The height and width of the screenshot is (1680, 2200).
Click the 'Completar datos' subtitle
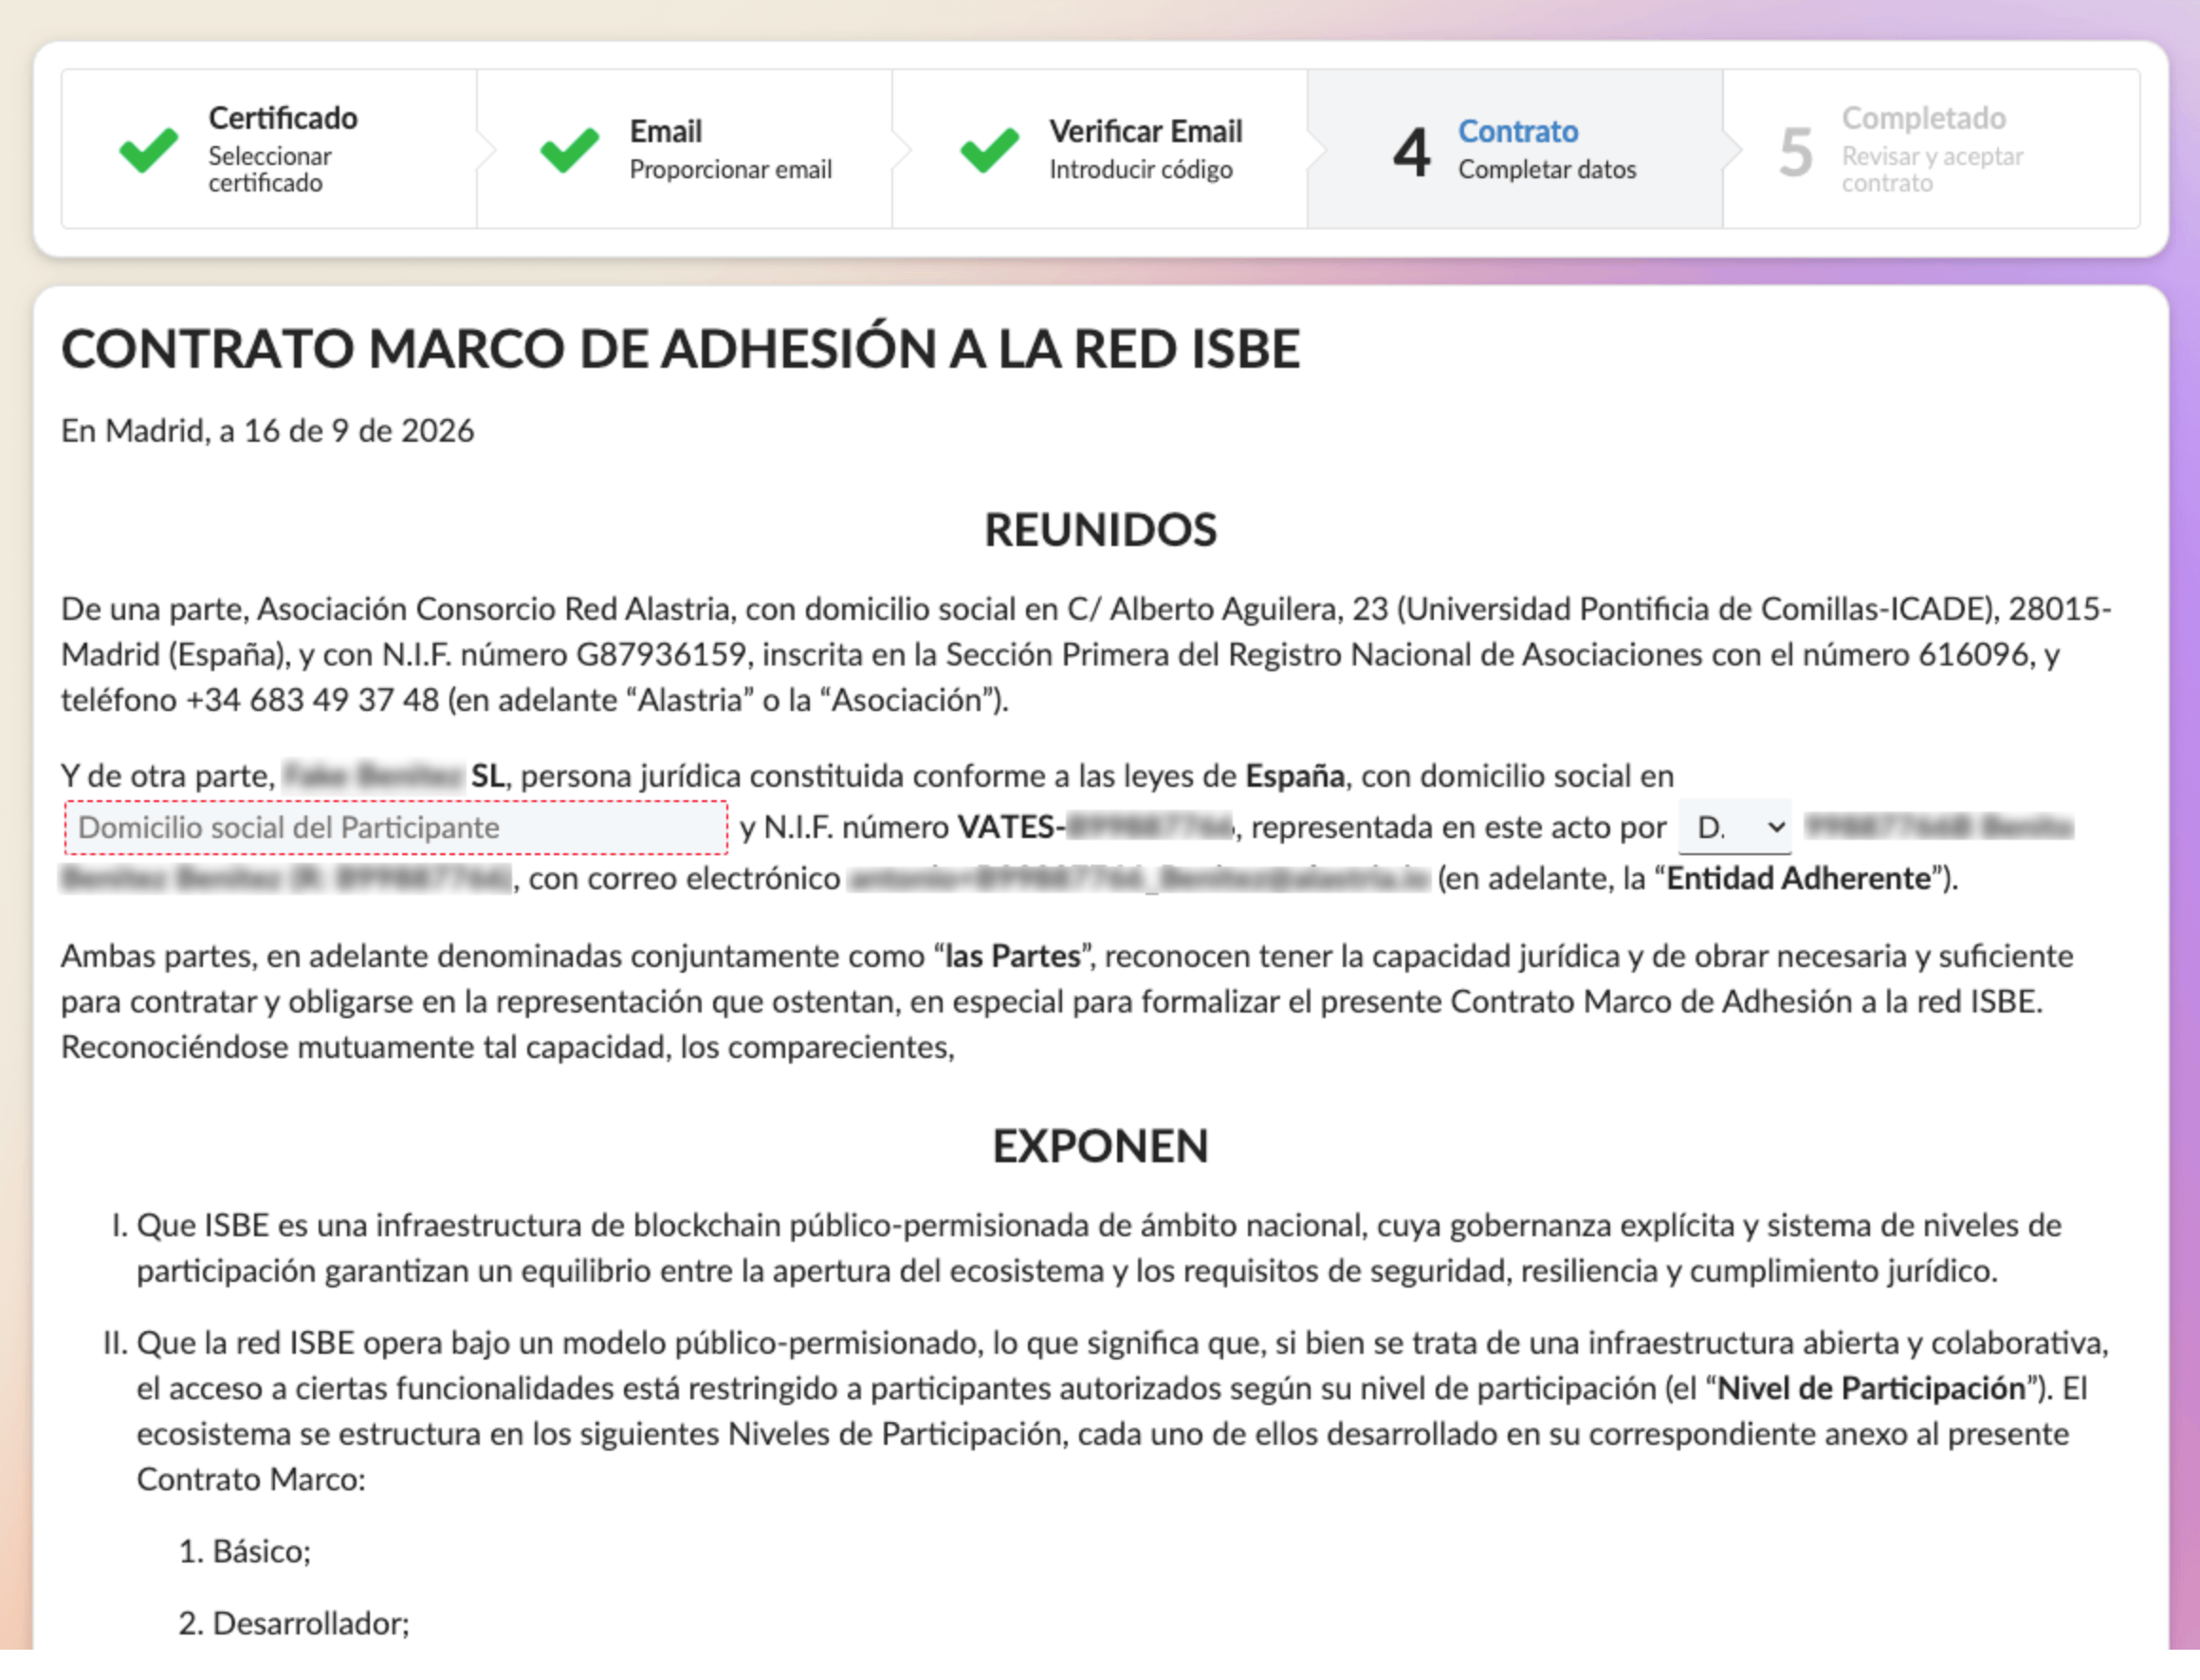point(1547,170)
